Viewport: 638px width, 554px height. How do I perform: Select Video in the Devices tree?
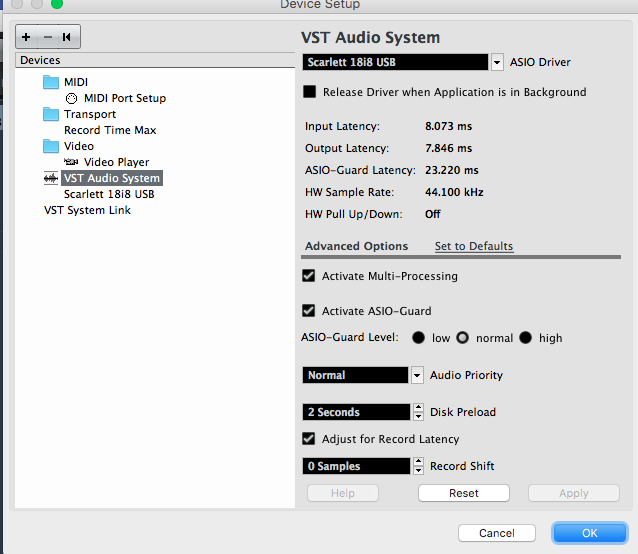click(x=79, y=146)
